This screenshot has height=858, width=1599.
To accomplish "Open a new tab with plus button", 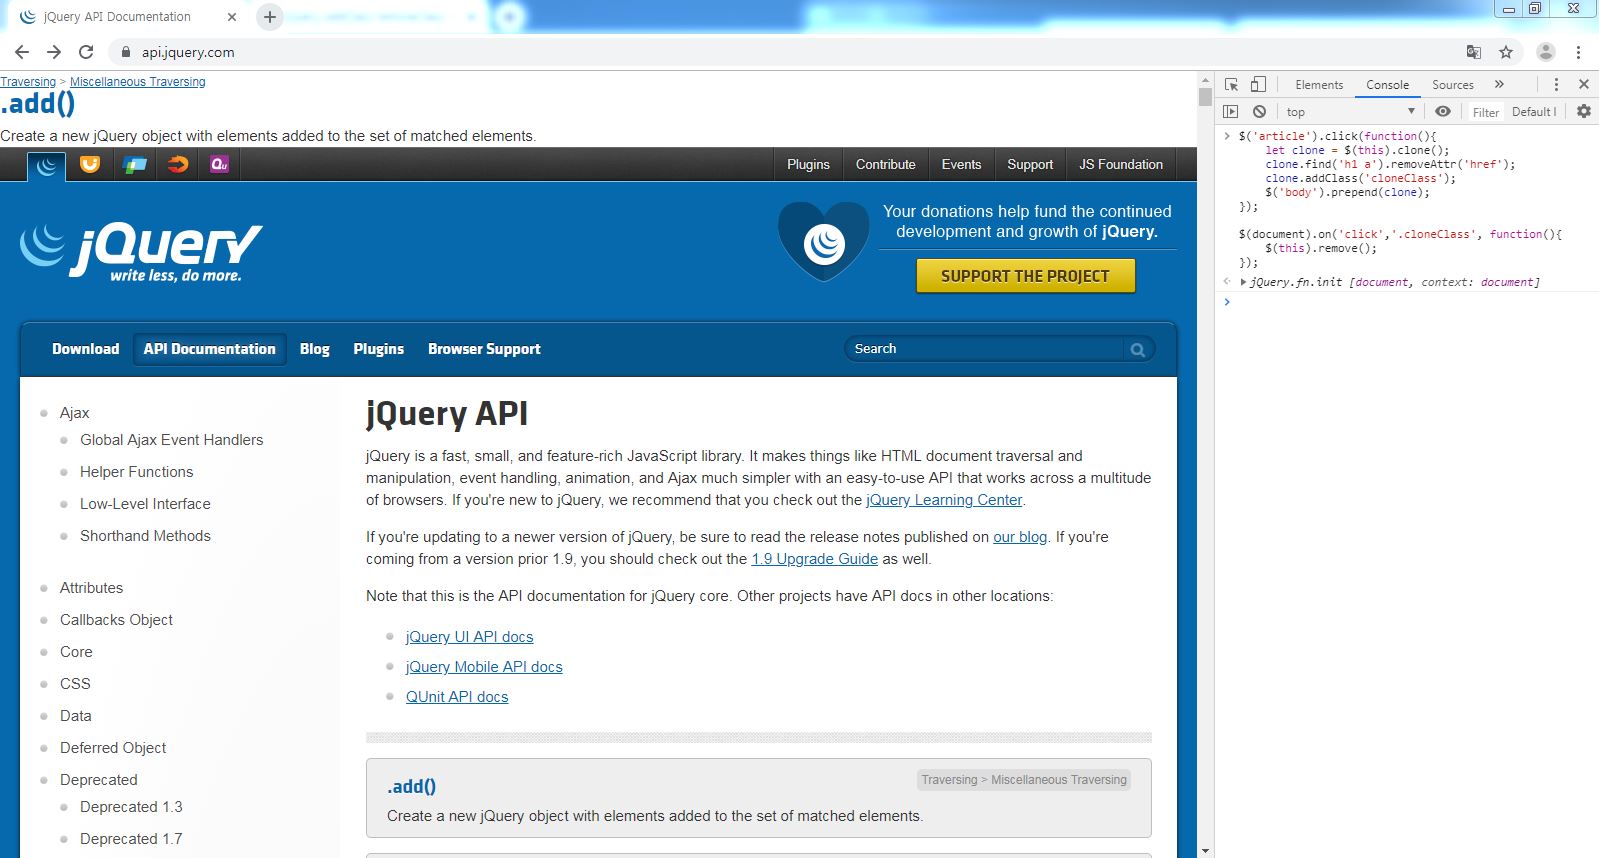I will tap(270, 17).
